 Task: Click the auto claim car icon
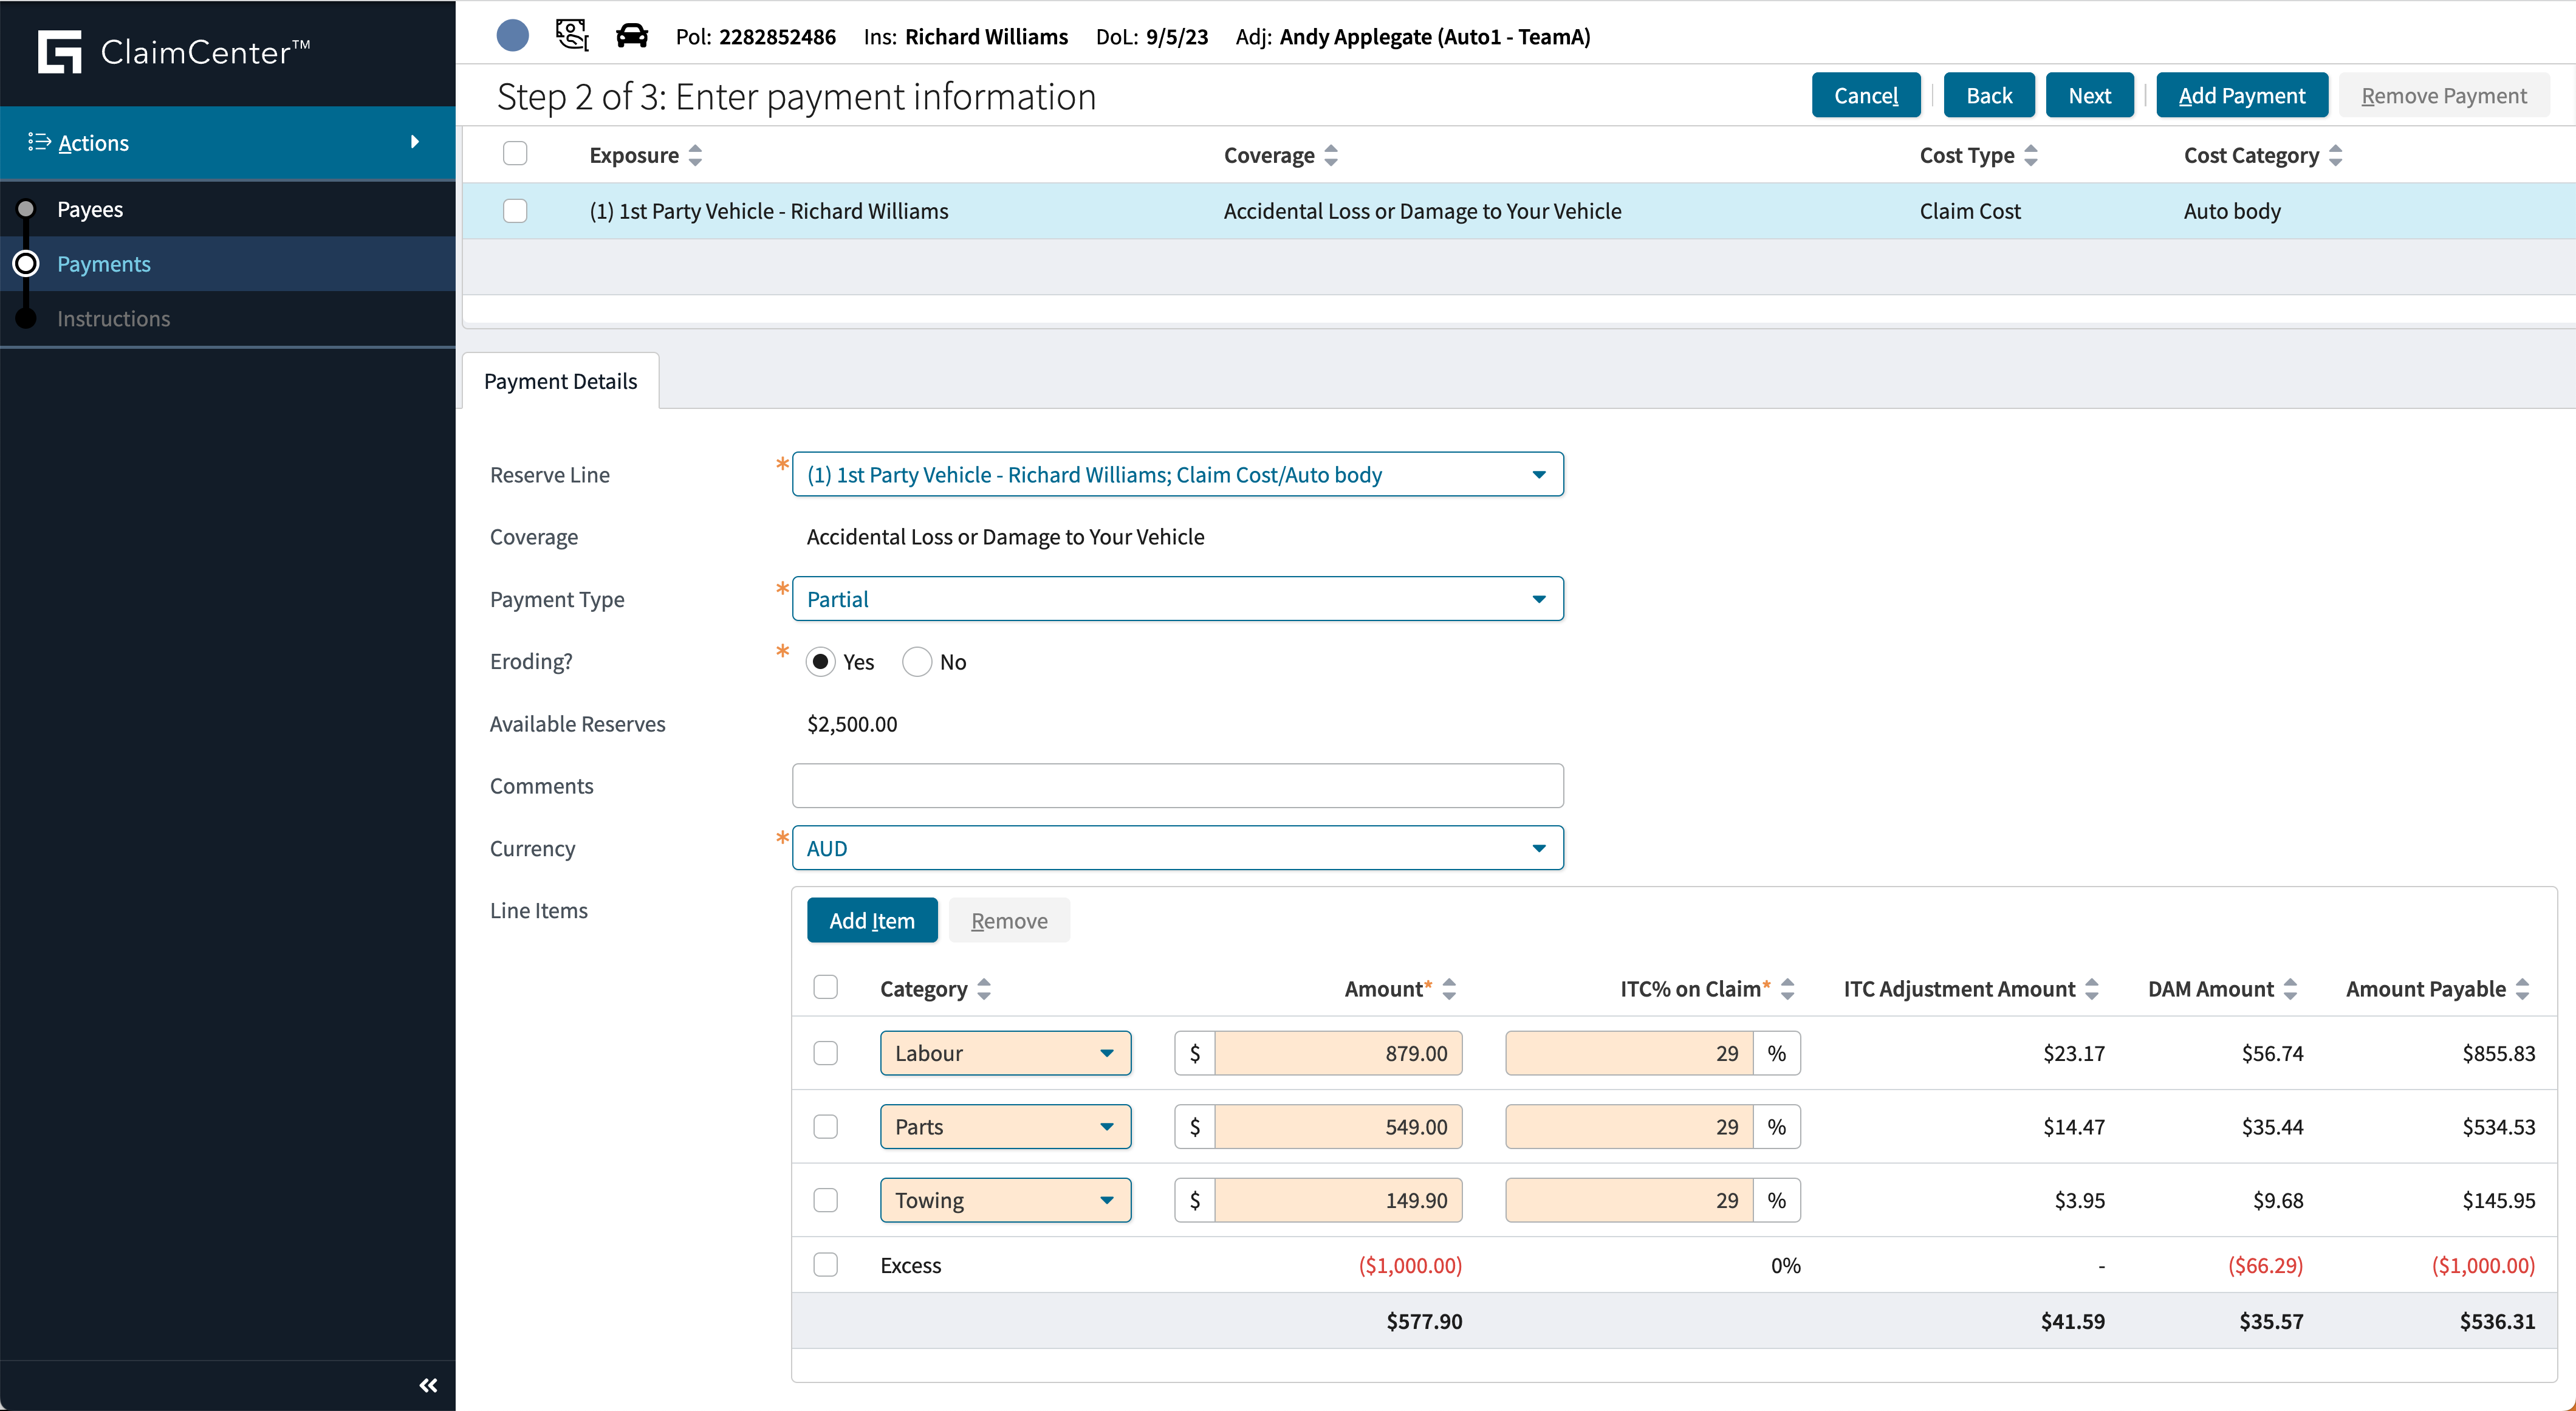(x=631, y=36)
